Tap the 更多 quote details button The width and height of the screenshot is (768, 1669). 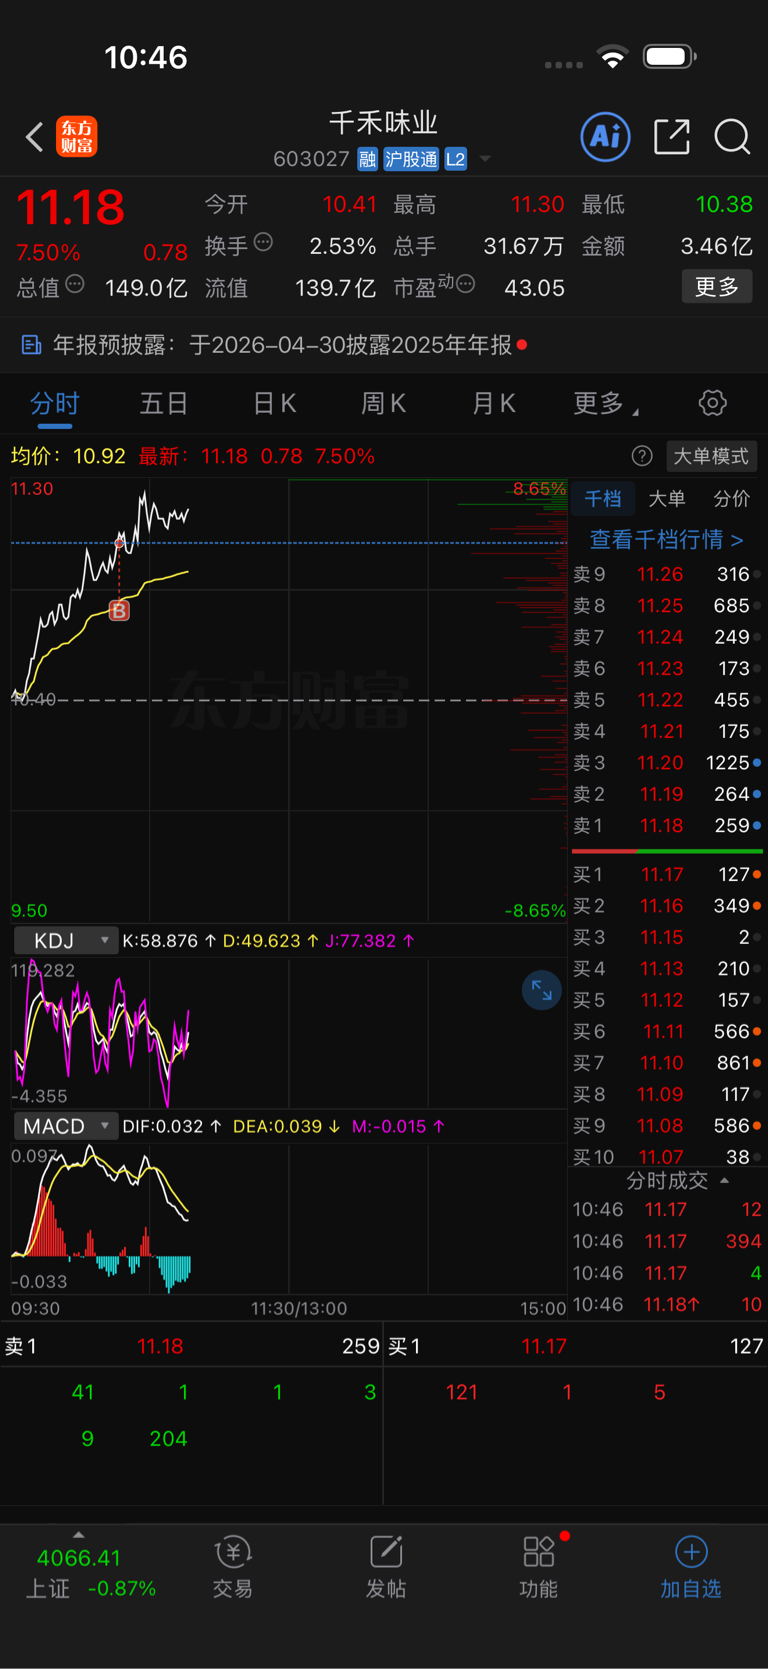717,287
